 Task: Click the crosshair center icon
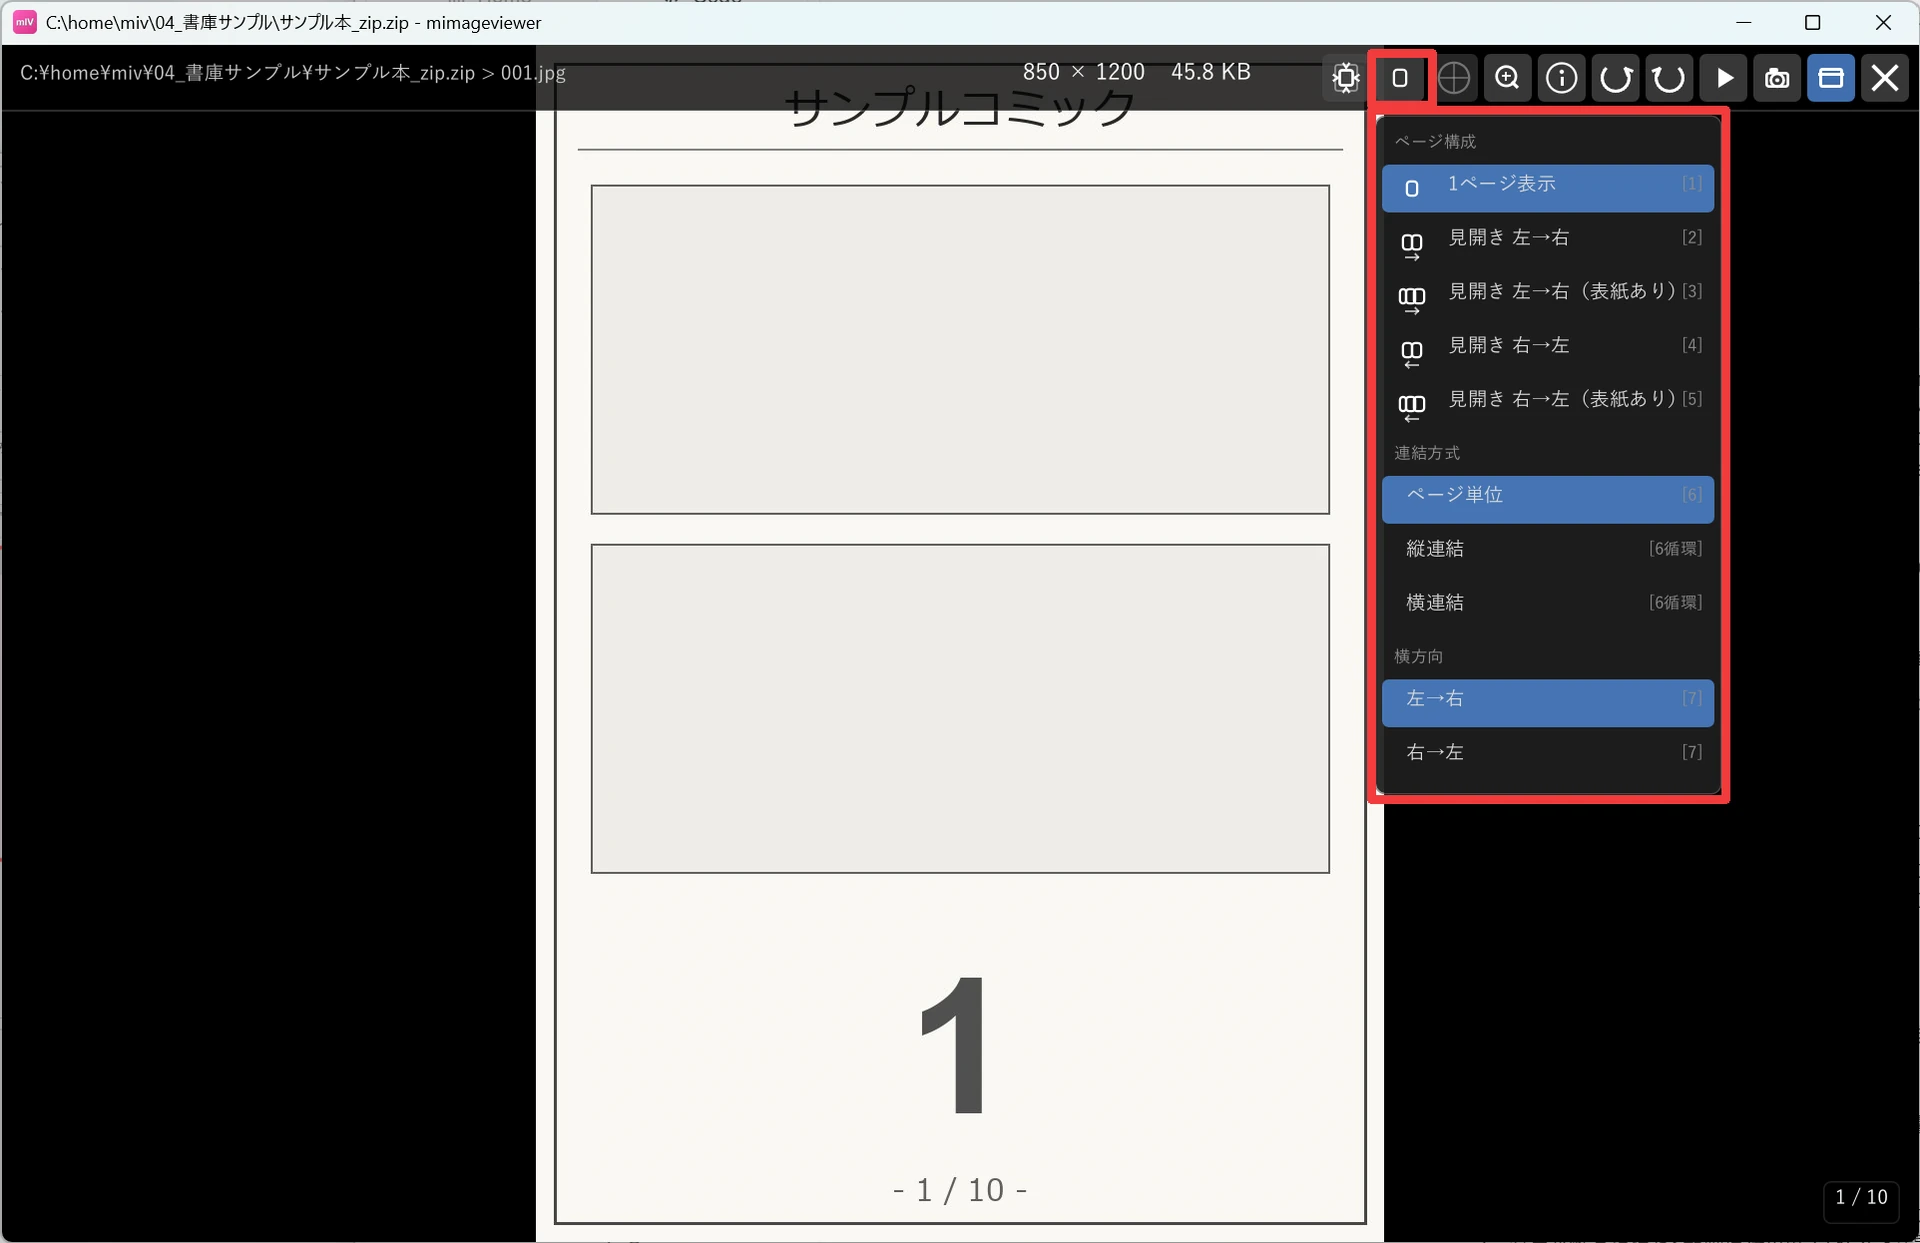click(x=1454, y=78)
